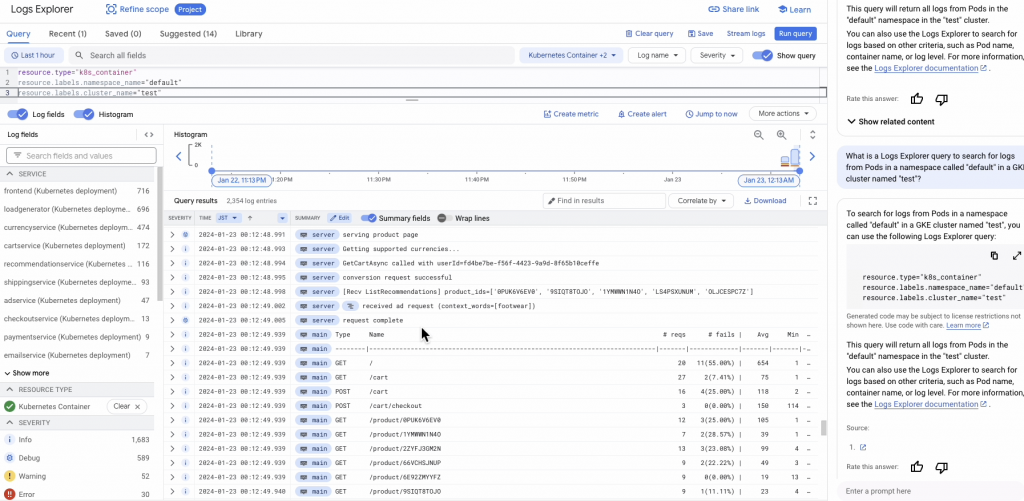Go to previous histogram time range
Screen dimensions: 1024x501
coord(179,155)
